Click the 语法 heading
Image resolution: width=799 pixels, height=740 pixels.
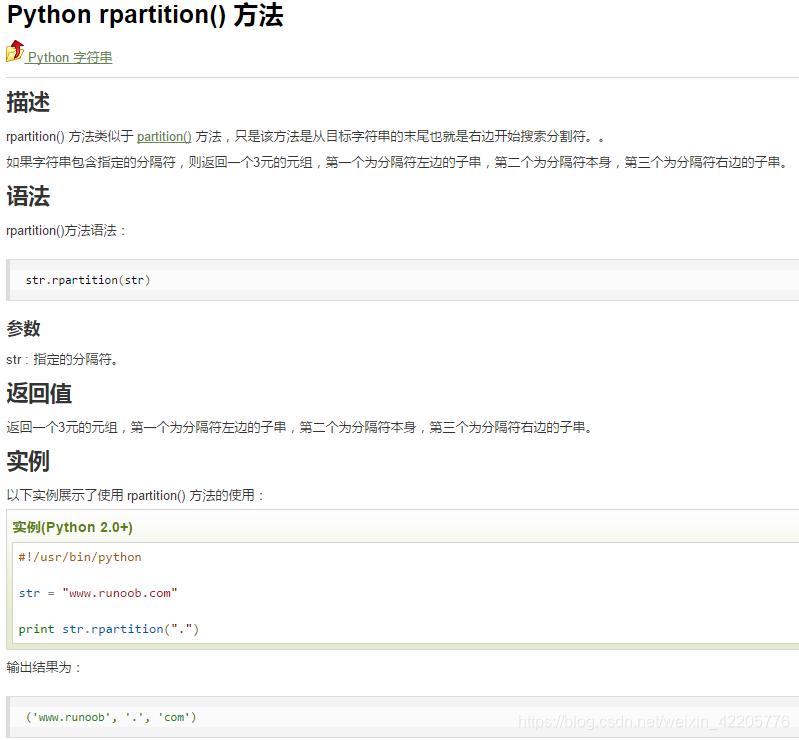click(x=28, y=196)
